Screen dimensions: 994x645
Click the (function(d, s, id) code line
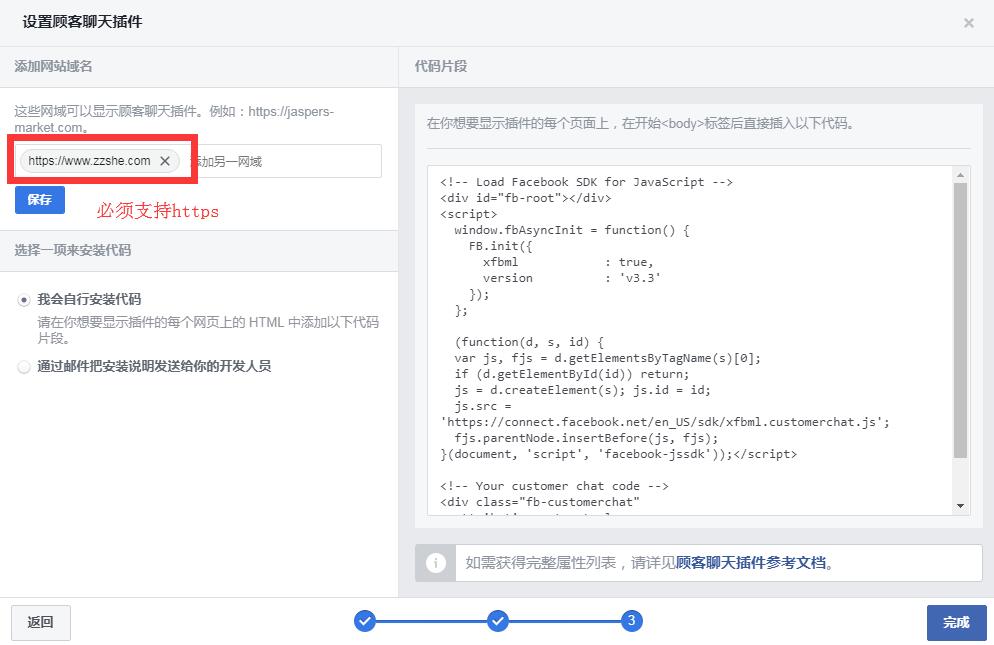529,342
